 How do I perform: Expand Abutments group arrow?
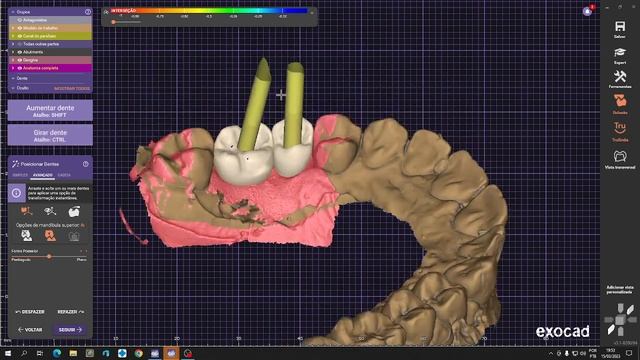tap(13, 52)
